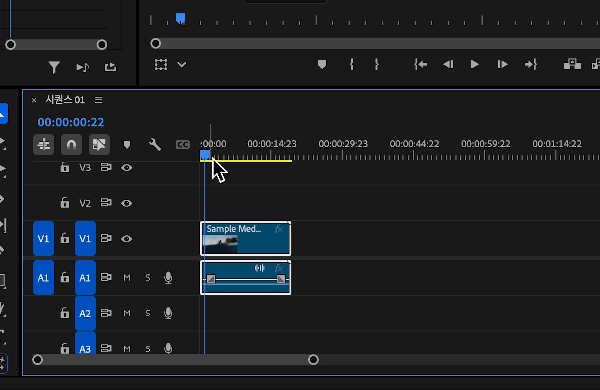Mute the A3 track

coord(127,349)
